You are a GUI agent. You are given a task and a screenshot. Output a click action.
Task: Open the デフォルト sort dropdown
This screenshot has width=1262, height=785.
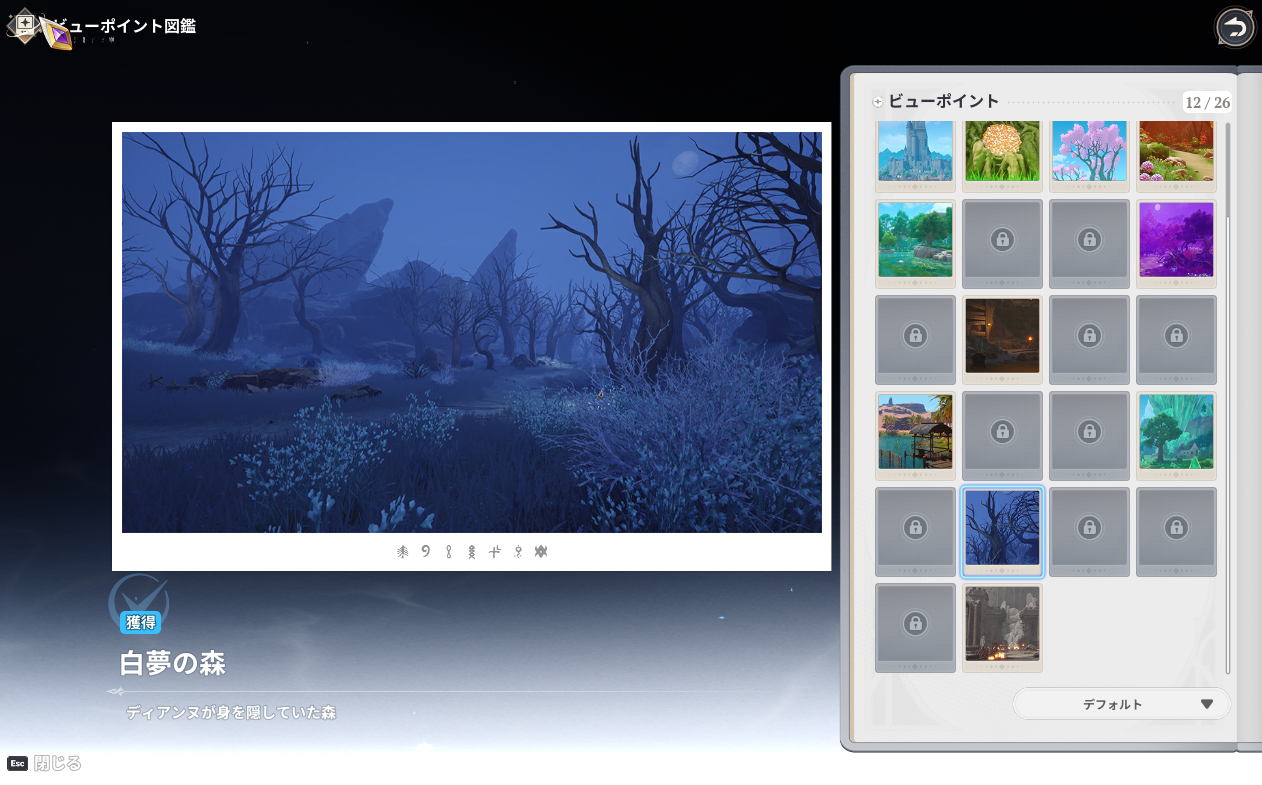pyautogui.click(x=1121, y=704)
